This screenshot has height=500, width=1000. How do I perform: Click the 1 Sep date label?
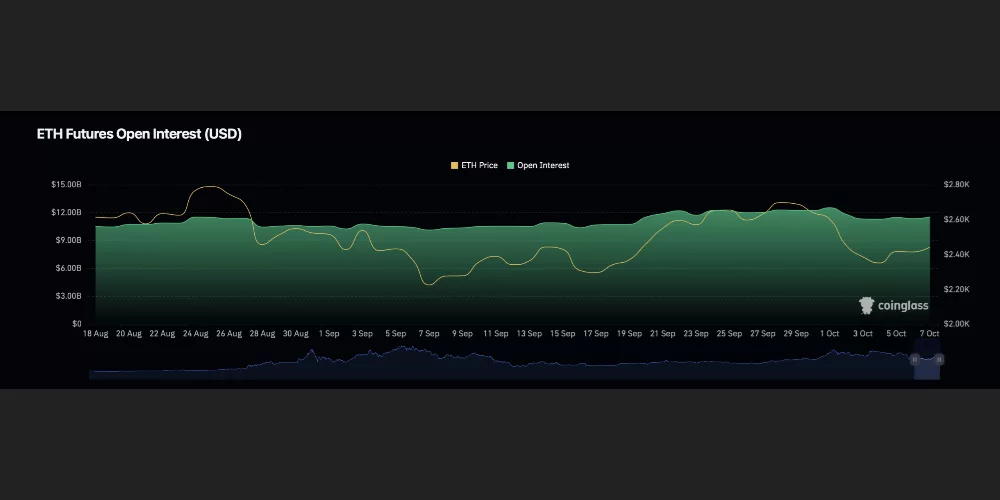(x=329, y=334)
